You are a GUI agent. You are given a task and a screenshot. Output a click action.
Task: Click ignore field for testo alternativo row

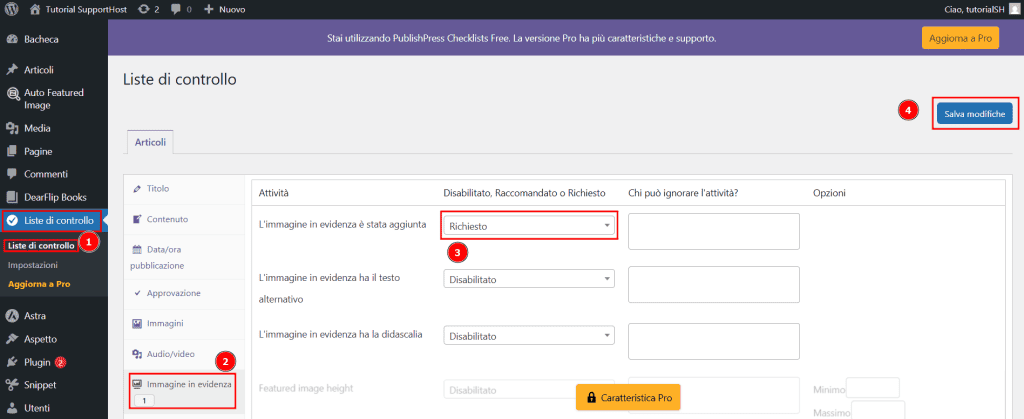tap(714, 285)
